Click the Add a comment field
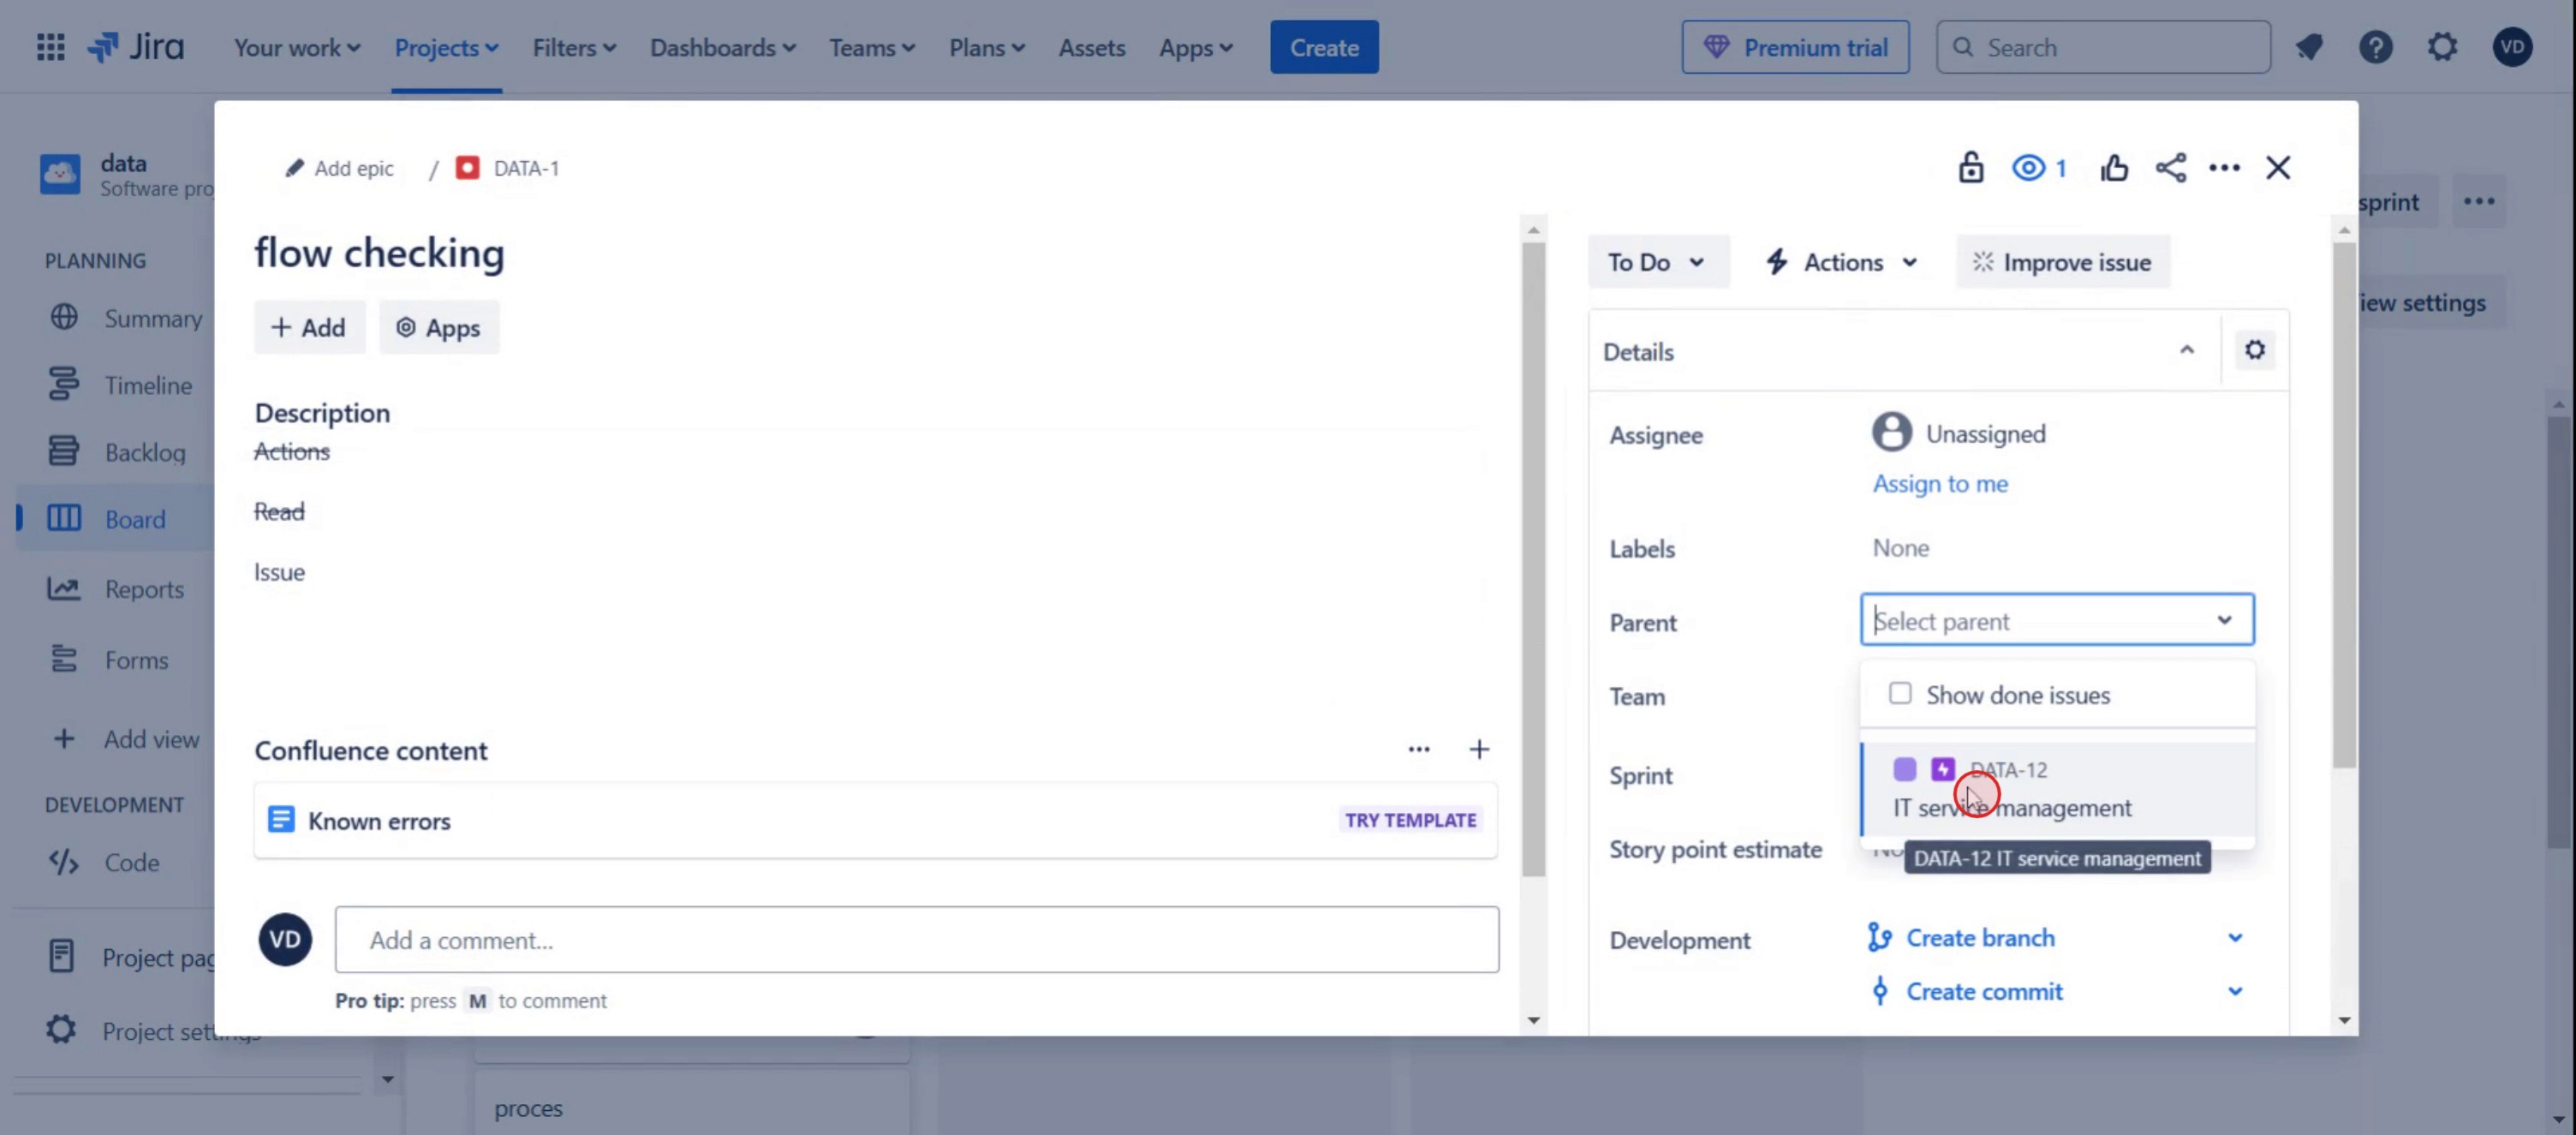The height and width of the screenshot is (1135, 2576). click(x=916, y=940)
